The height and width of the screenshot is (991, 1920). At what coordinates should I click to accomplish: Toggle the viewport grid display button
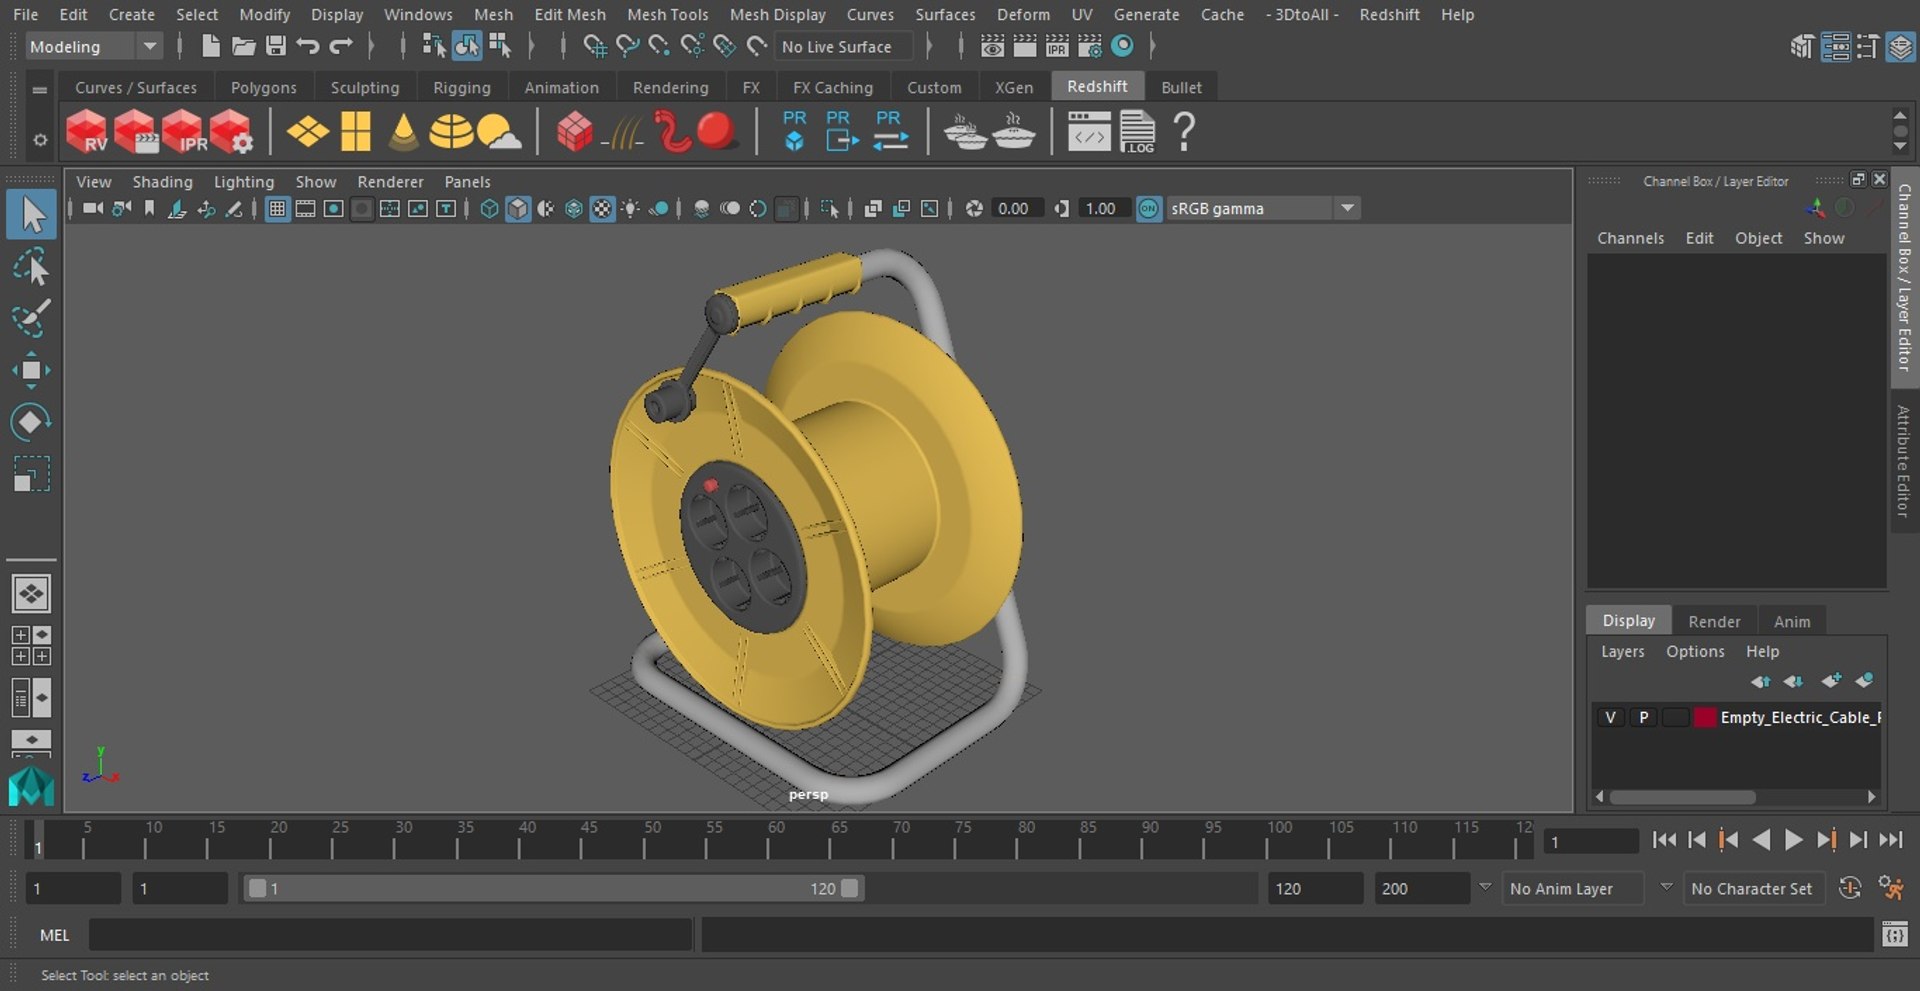277,209
